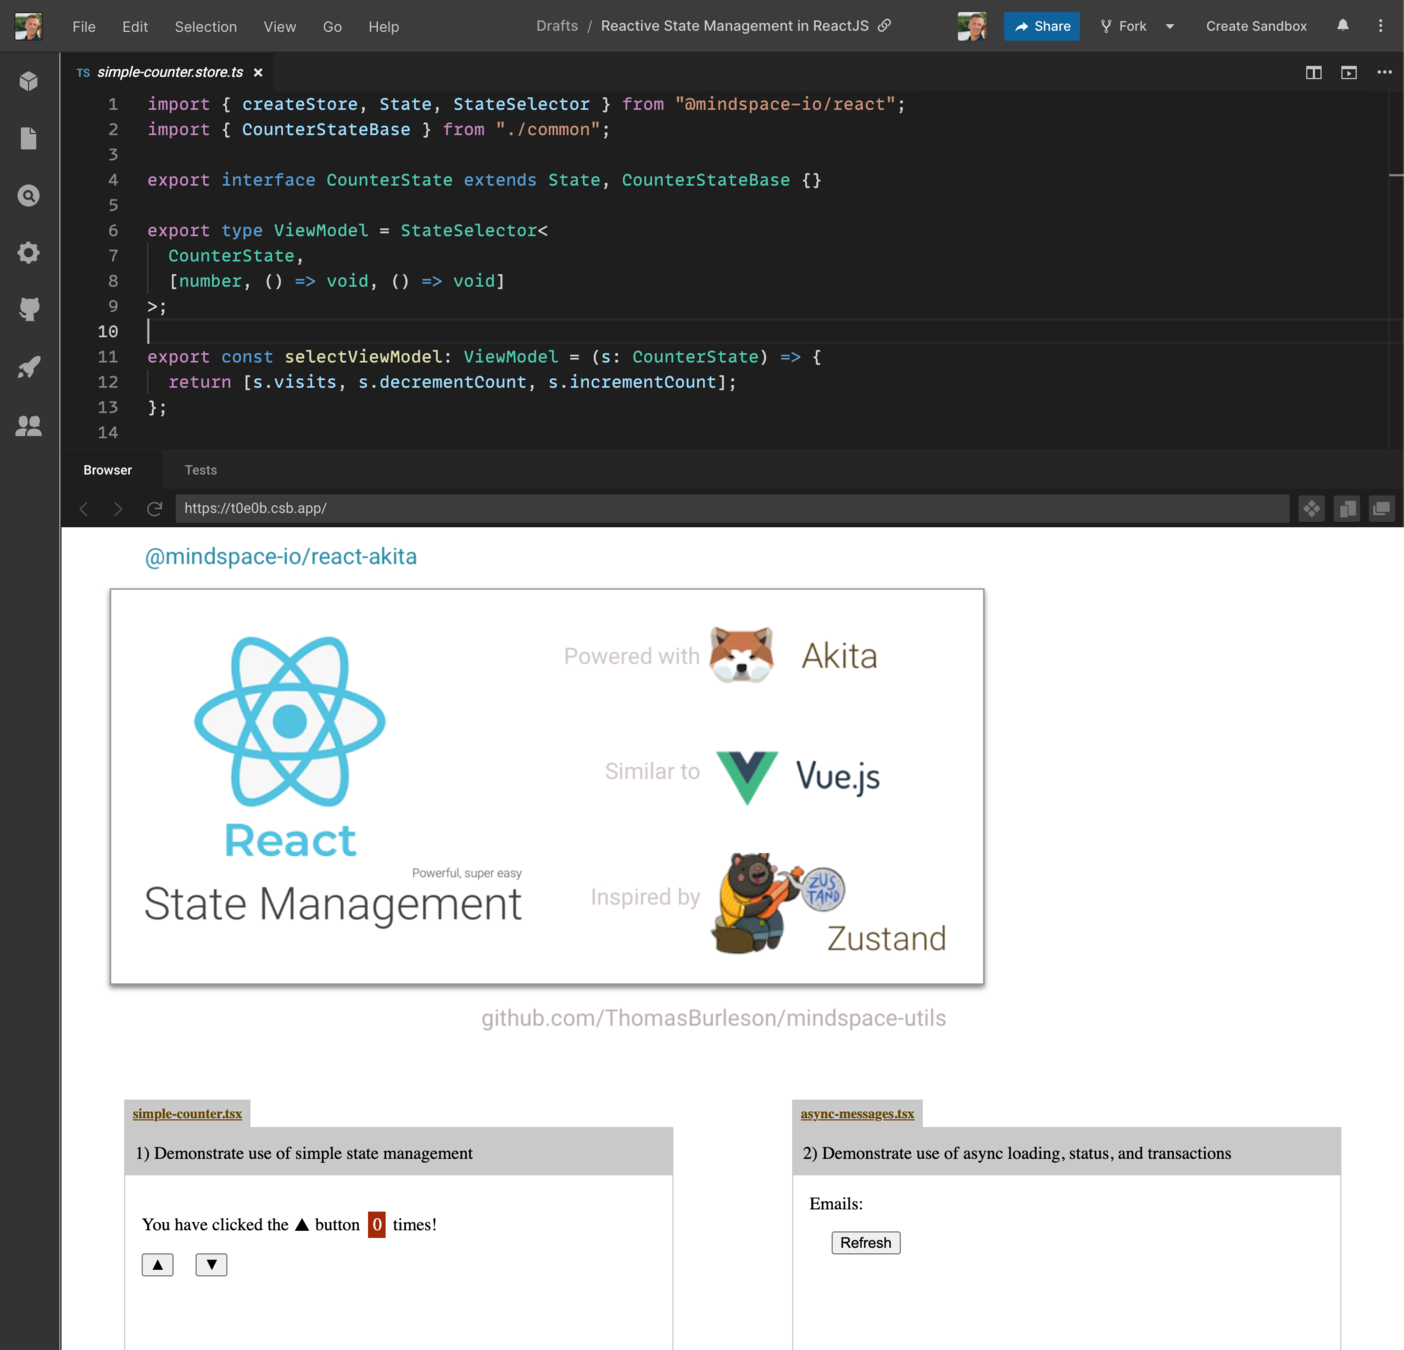Viewport: 1404px width, 1350px height.
Task: Open the async-messages.tsx link
Action: click(857, 1113)
